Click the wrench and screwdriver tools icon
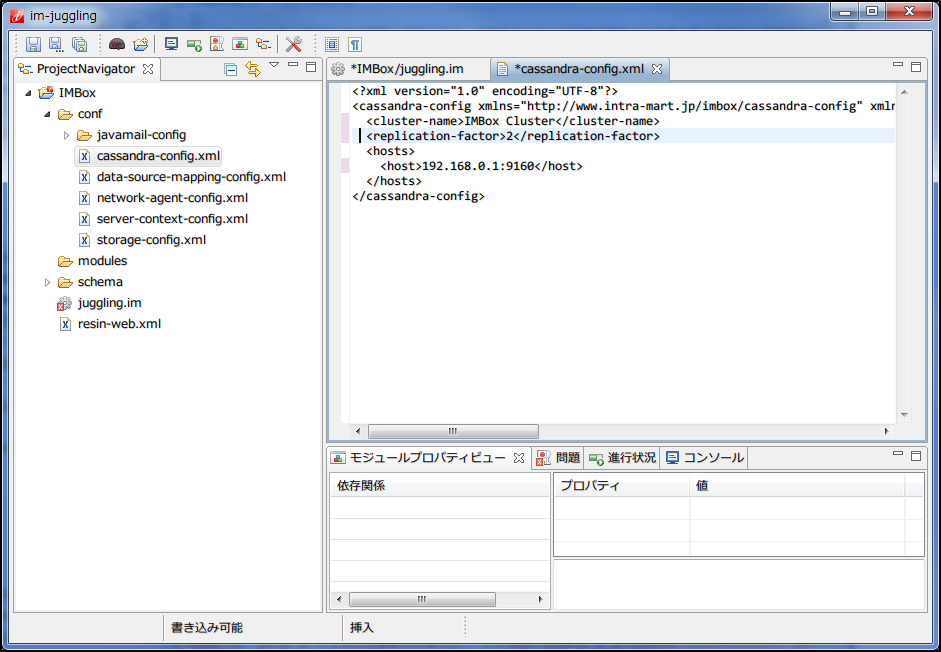The image size is (941, 652). (x=293, y=44)
